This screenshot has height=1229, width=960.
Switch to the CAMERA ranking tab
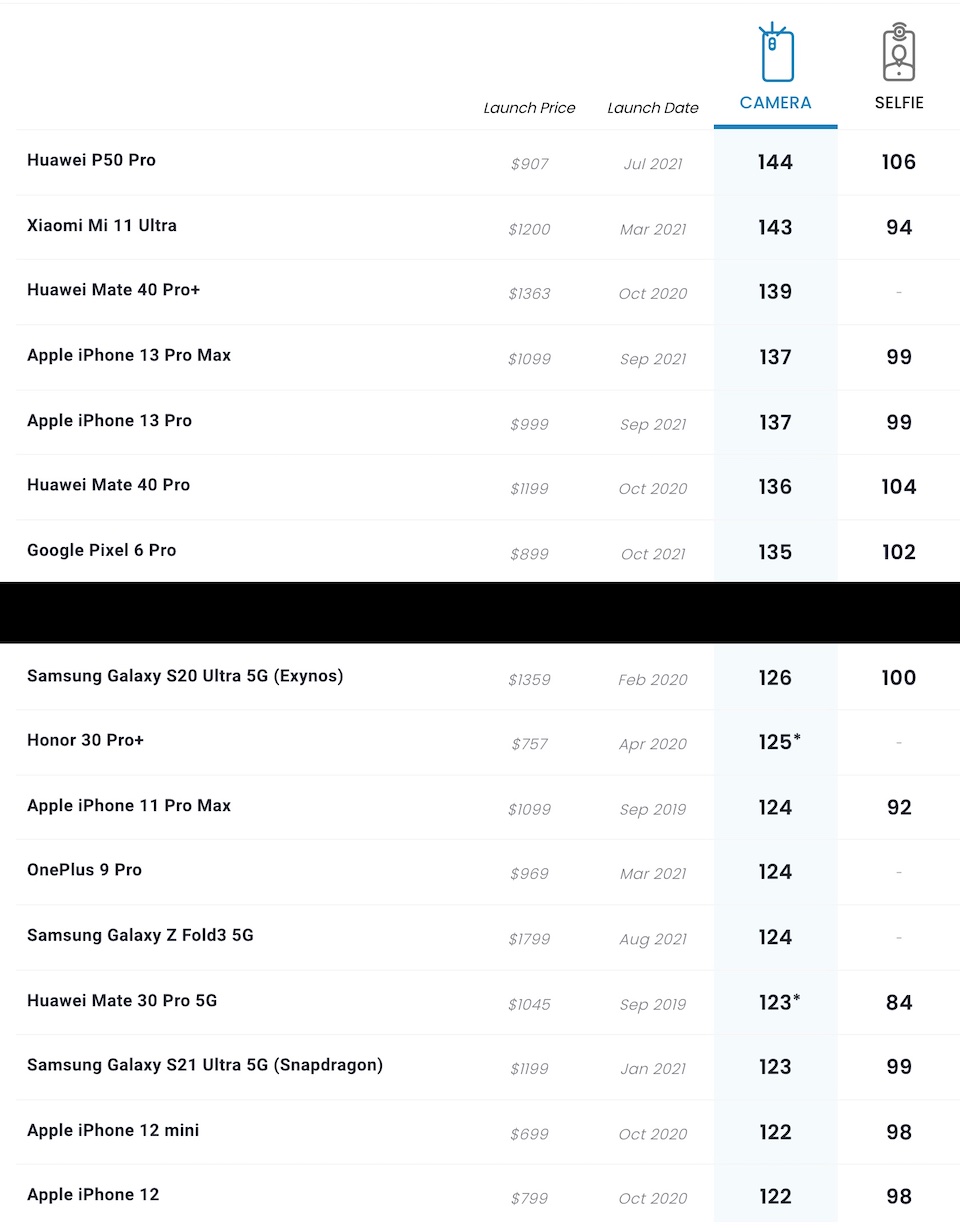click(776, 103)
